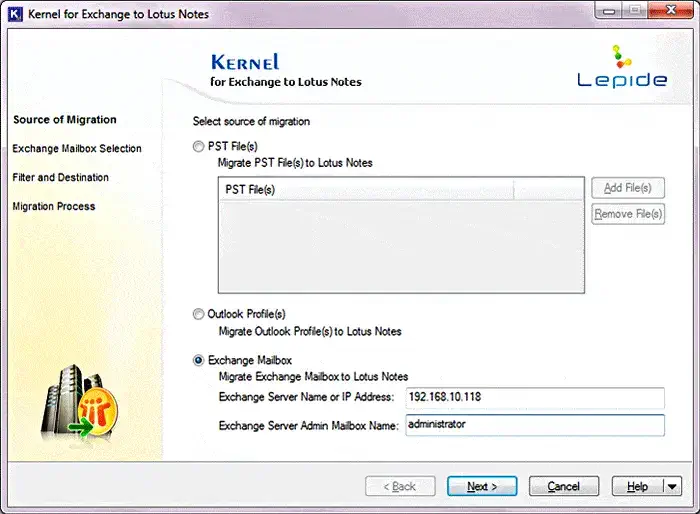The height and width of the screenshot is (514, 700).
Task: Click the Add File(s) button
Action: [x=628, y=188]
